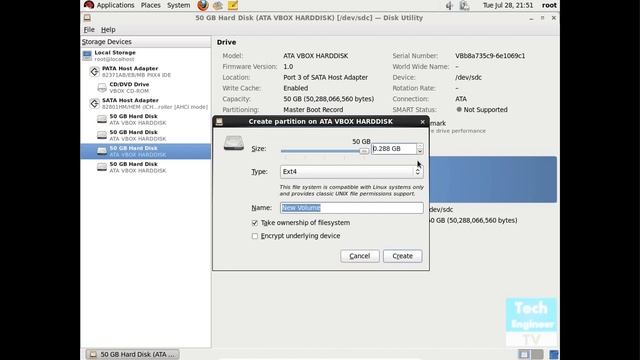Click the size value field 0.288 GB

pyautogui.click(x=394, y=149)
